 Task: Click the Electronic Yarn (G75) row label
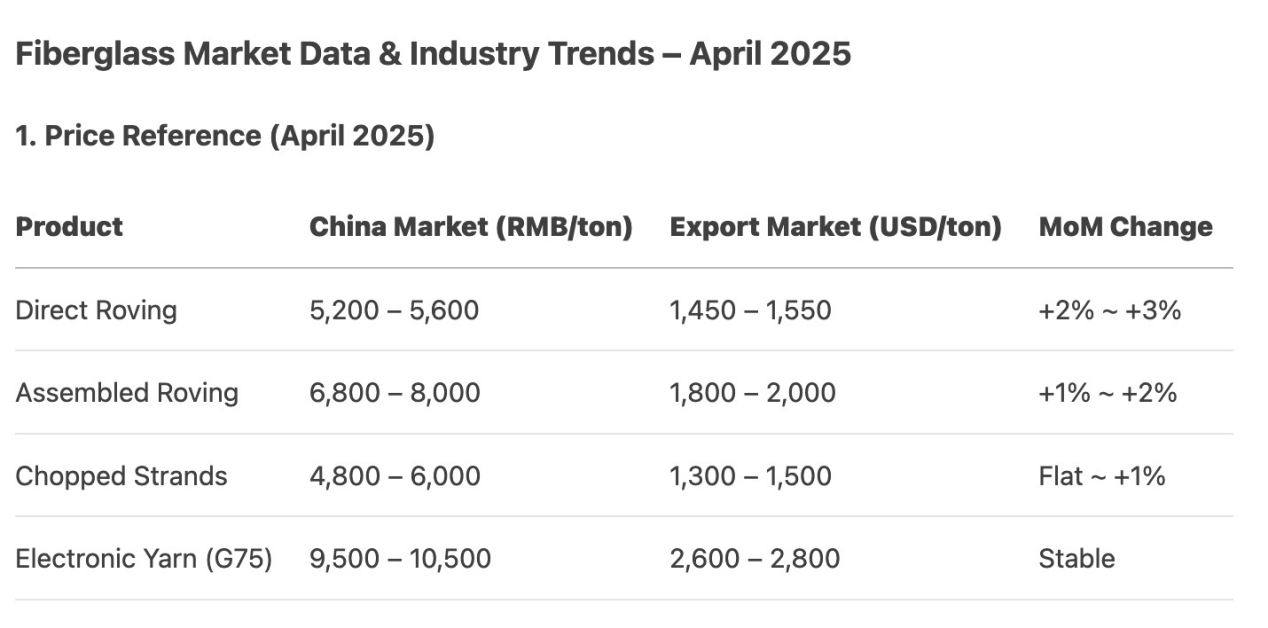pyautogui.click(x=144, y=558)
